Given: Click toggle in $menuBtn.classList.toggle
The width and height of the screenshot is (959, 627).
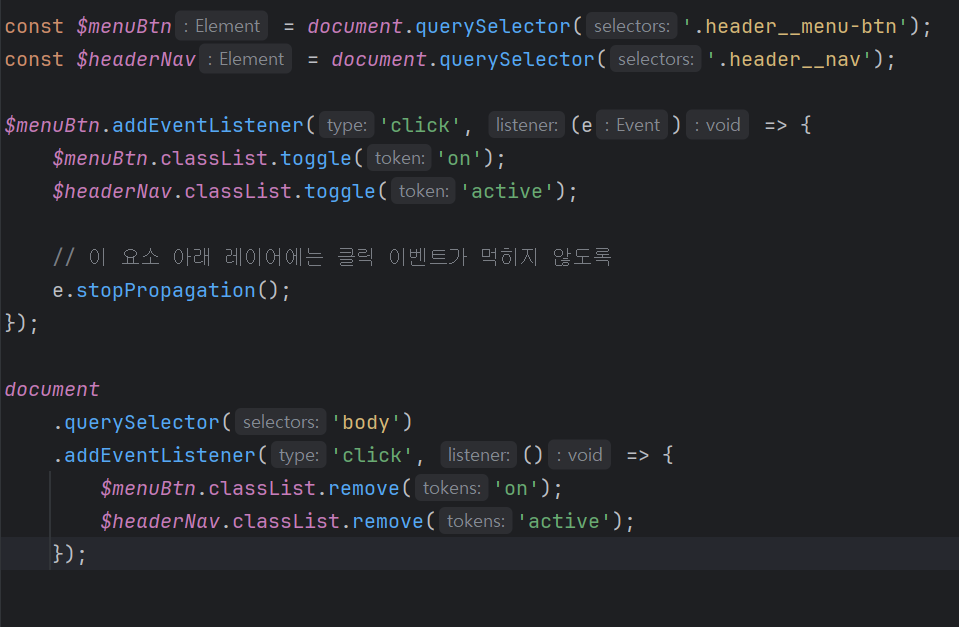Looking at the screenshot, I should [316, 158].
